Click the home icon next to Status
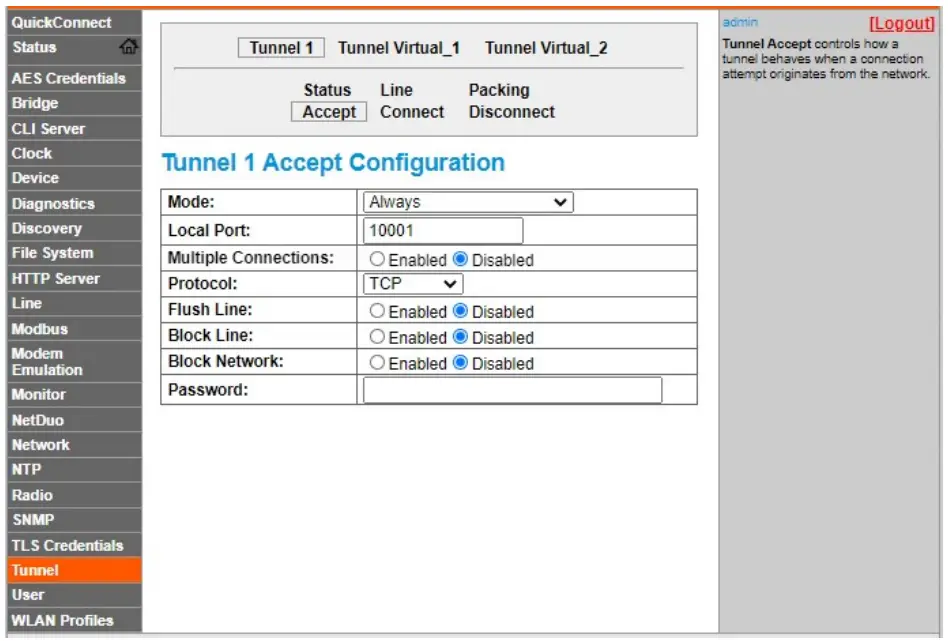948x641 pixels. point(129,47)
